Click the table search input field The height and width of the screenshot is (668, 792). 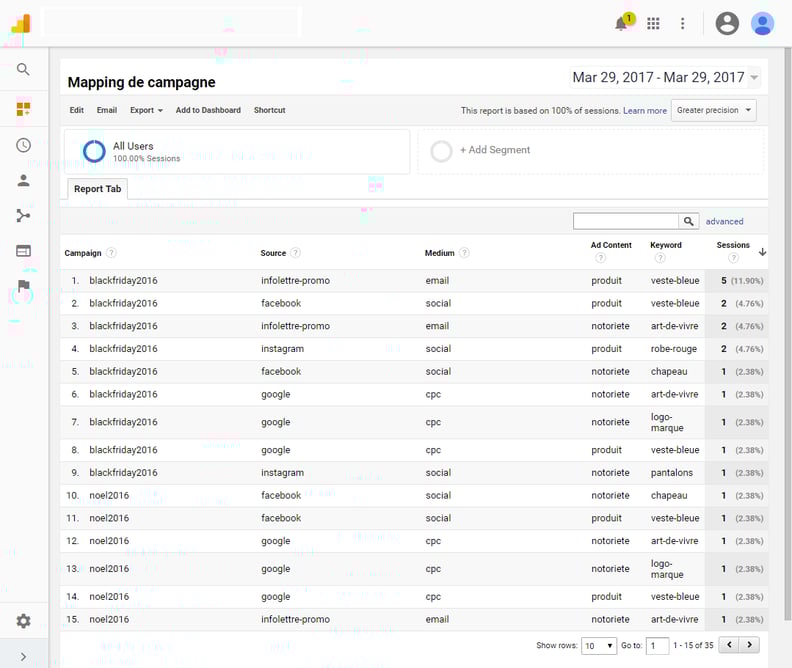626,221
